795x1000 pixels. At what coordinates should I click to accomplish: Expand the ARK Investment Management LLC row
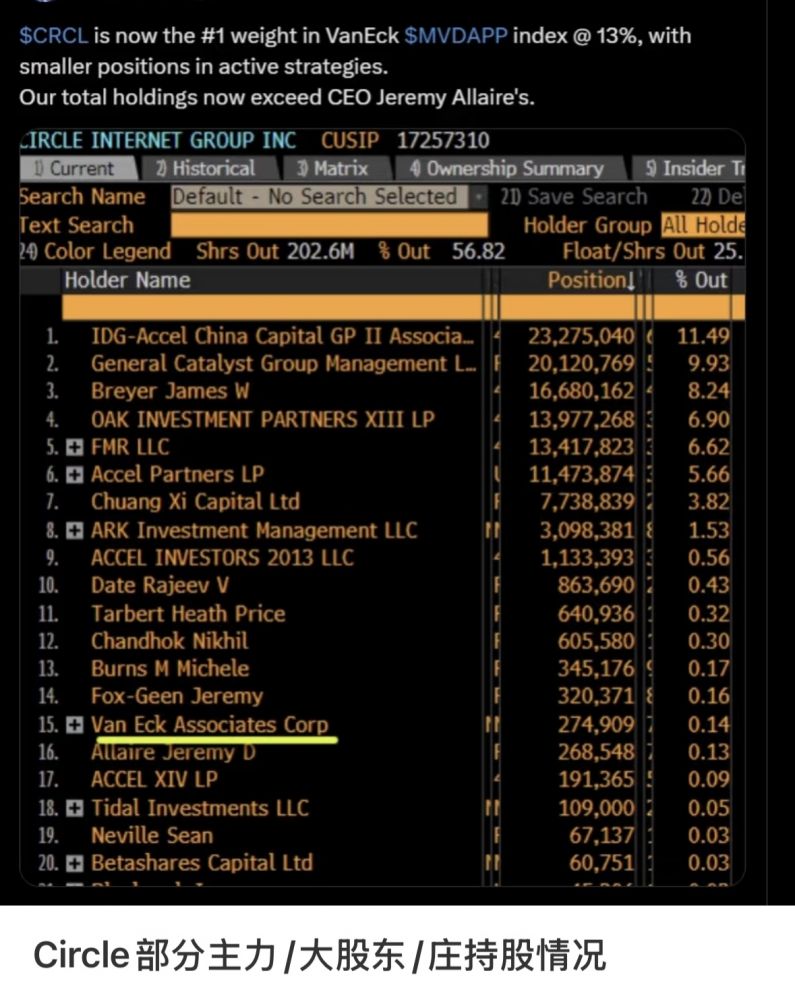coord(75,531)
